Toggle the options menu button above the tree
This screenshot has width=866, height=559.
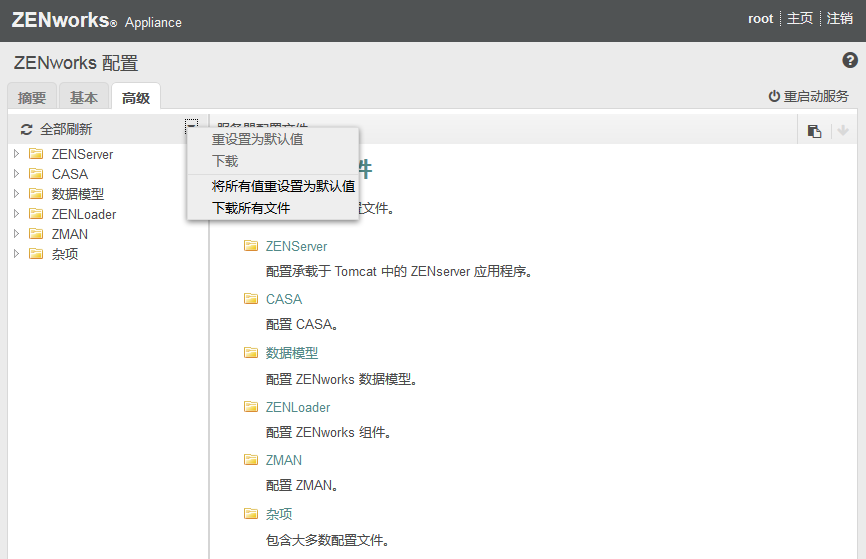pos(191,125)
